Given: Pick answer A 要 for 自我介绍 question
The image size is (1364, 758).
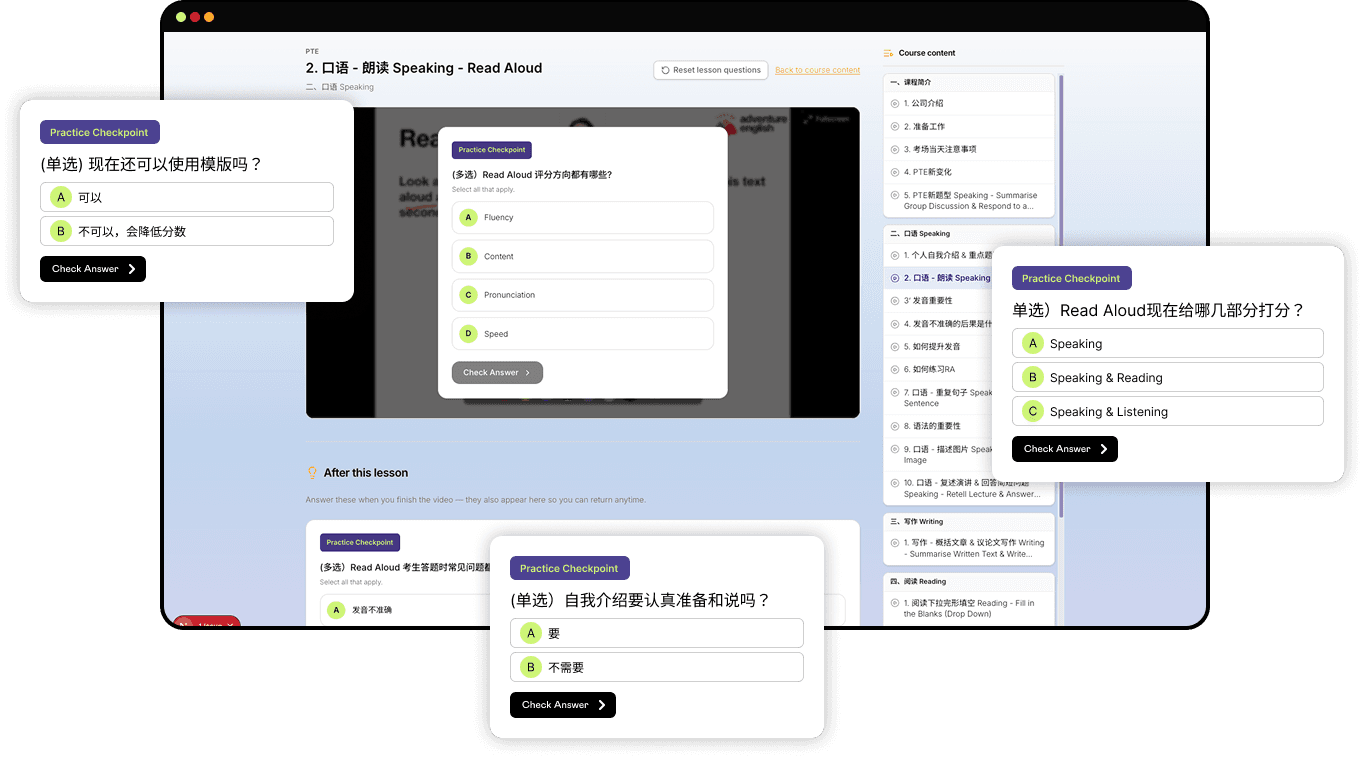Looking at the screenshot, I should [657, 633].
